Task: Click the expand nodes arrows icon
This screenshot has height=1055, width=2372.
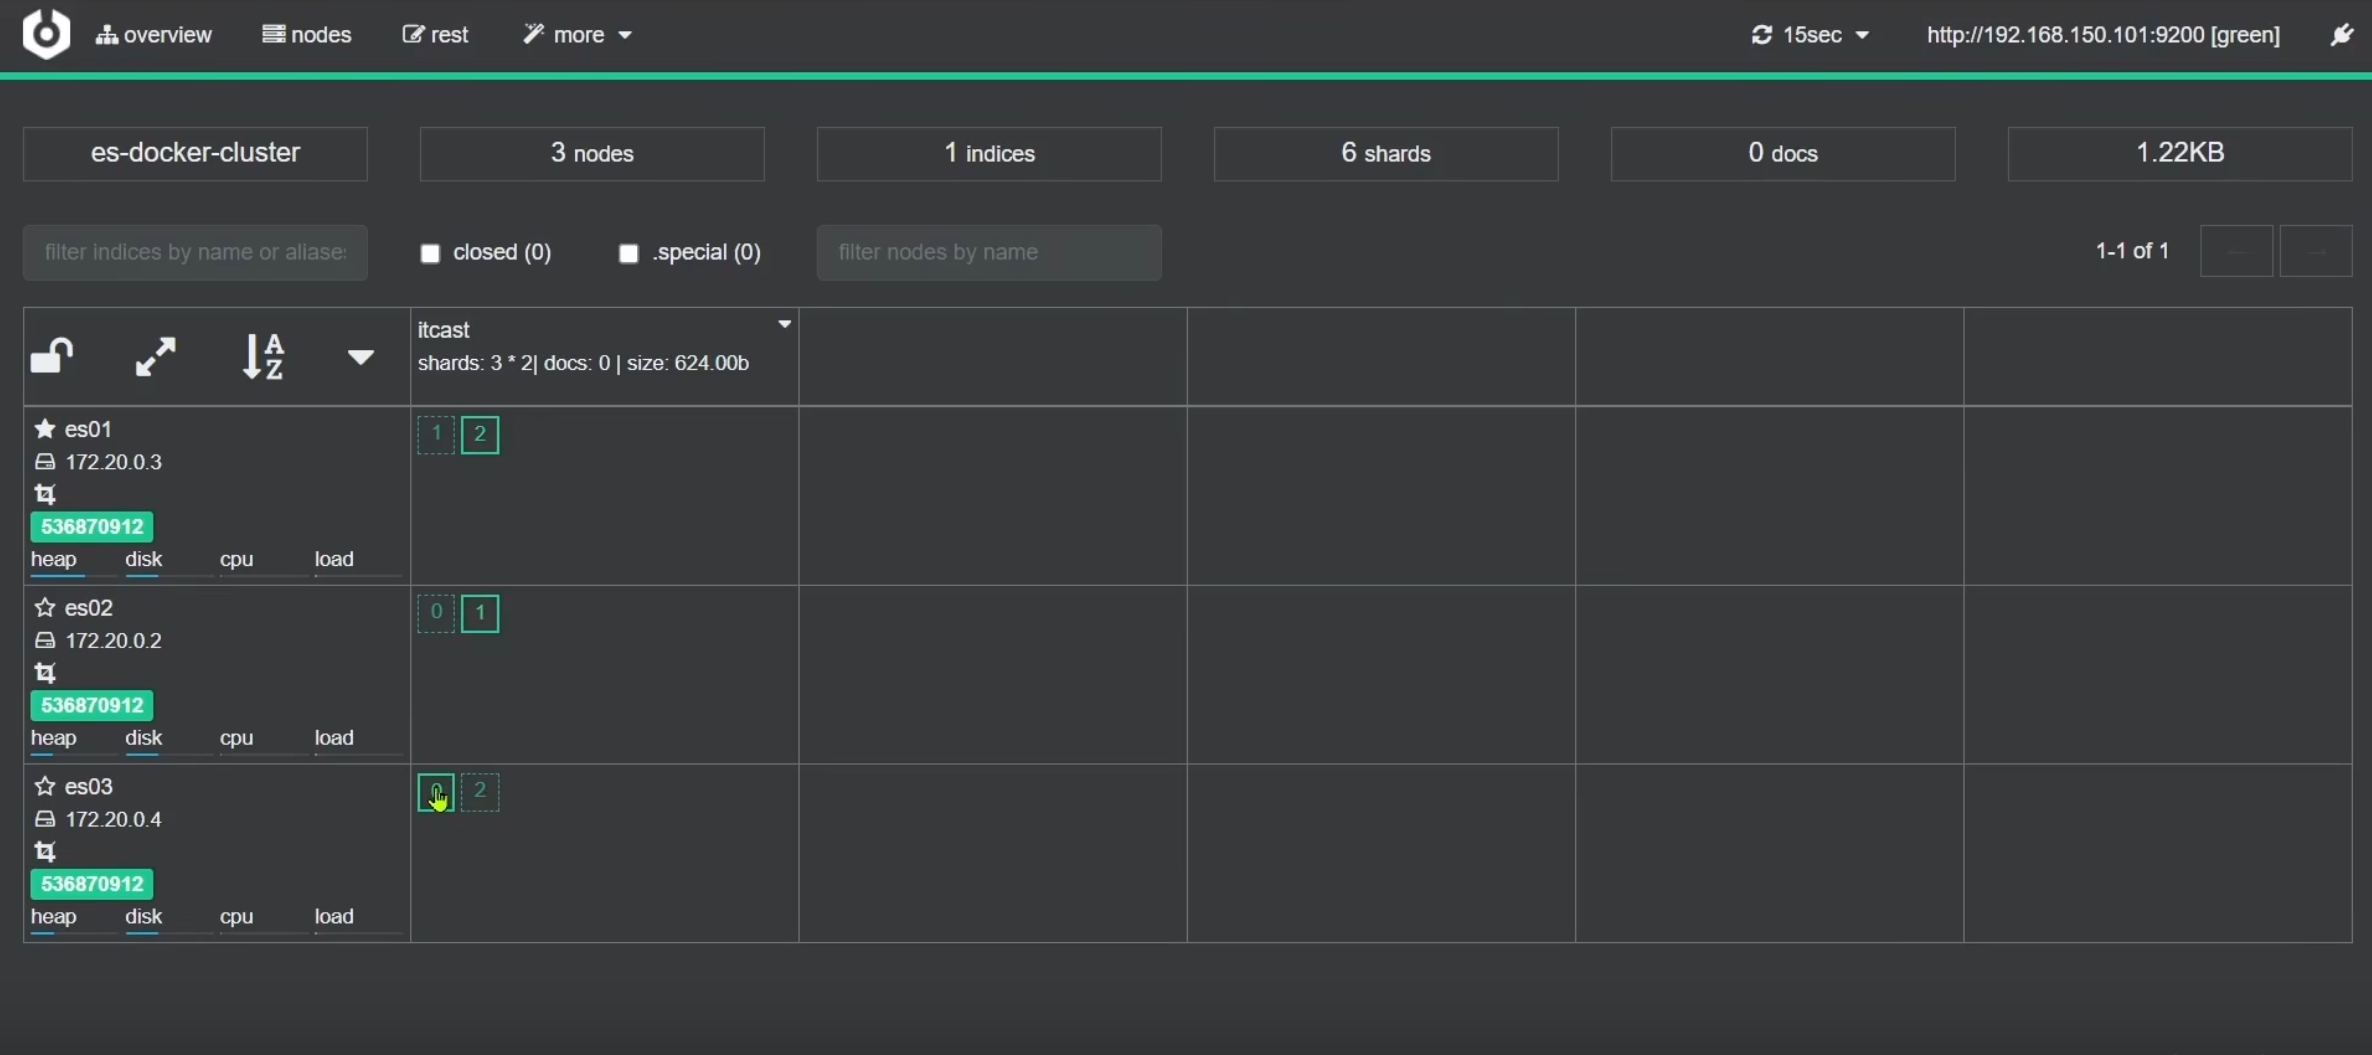Action: [x=155, y=356]
